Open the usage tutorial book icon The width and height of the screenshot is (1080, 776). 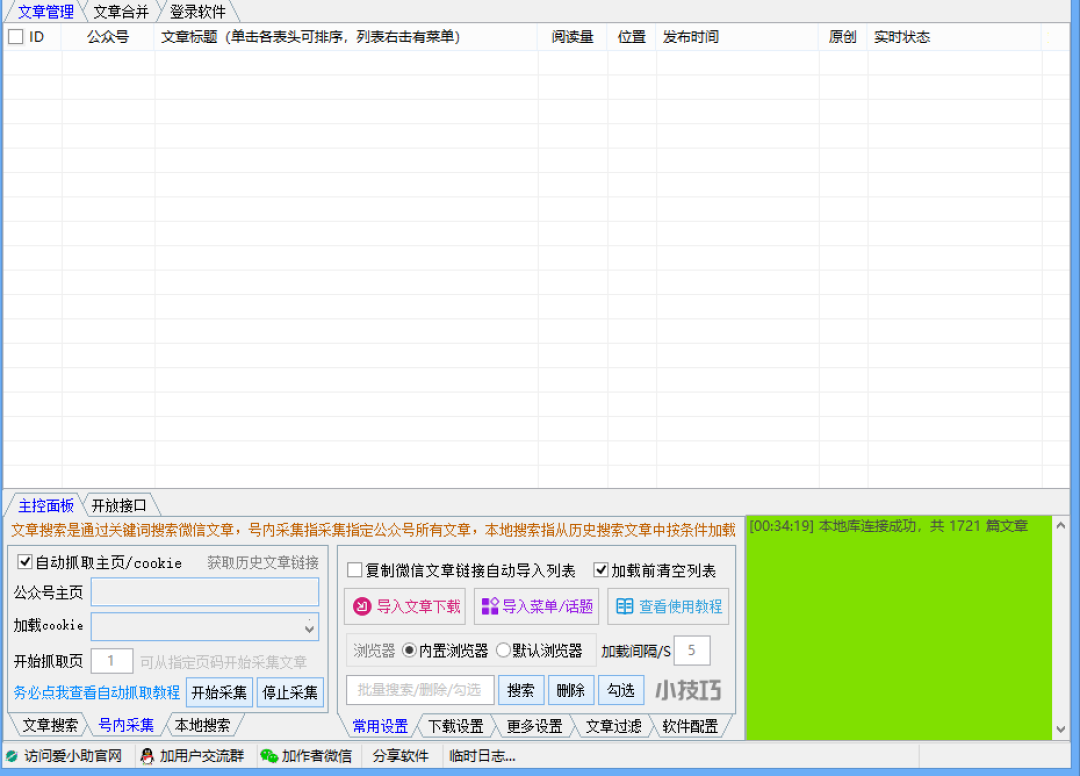click(x=625, y=607)
